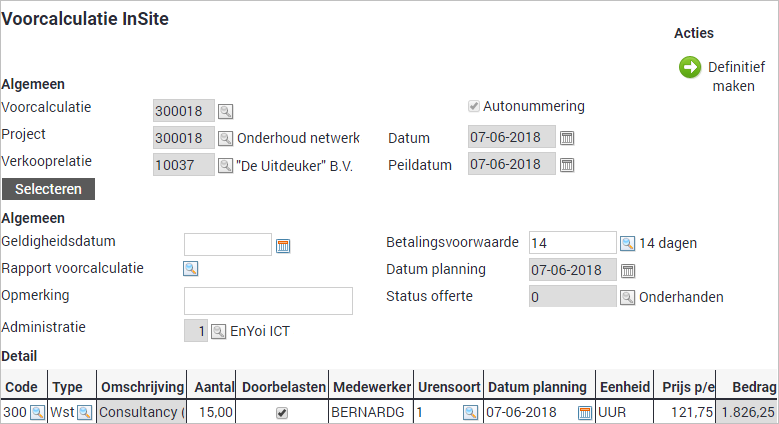
Task: Open lookup next to Voorcalculatie number
Action: click(x=225, y=111)
